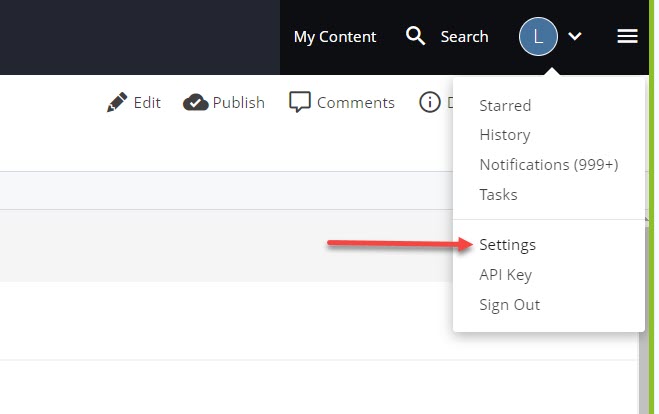Select API Key menu item
The height and width of the screenshot is (414, 659).
[x=506, y=275]
